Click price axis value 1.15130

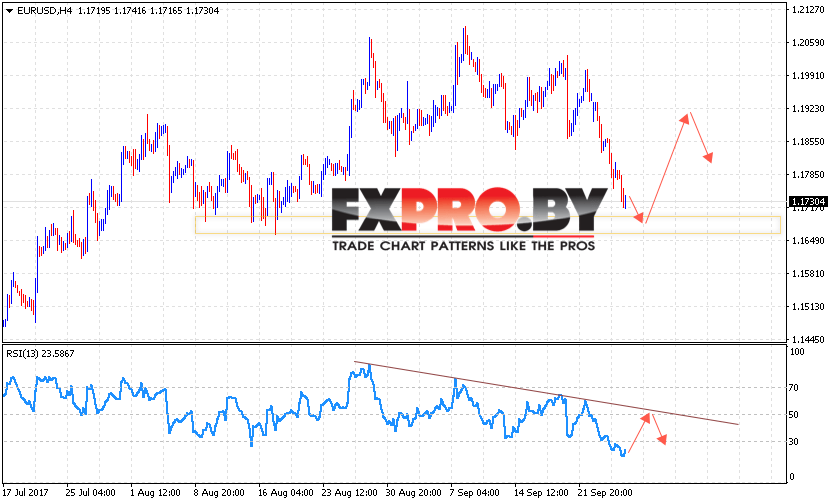(x=808, y=307)
